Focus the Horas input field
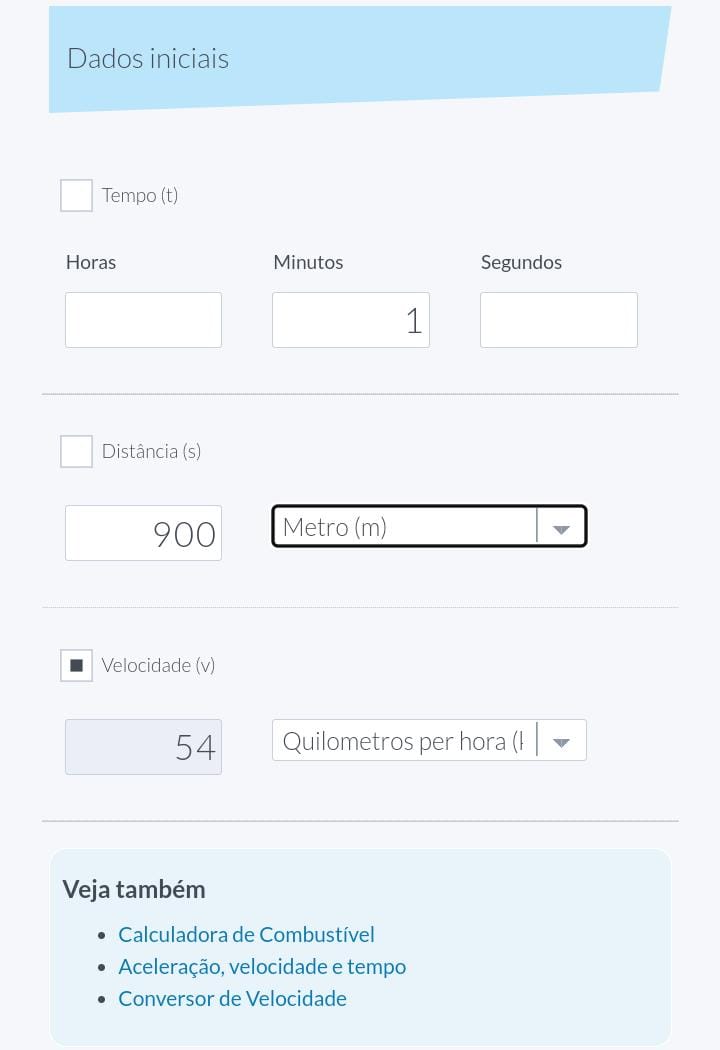This screenshot has height=1050, width=720. tap(143, 320)
